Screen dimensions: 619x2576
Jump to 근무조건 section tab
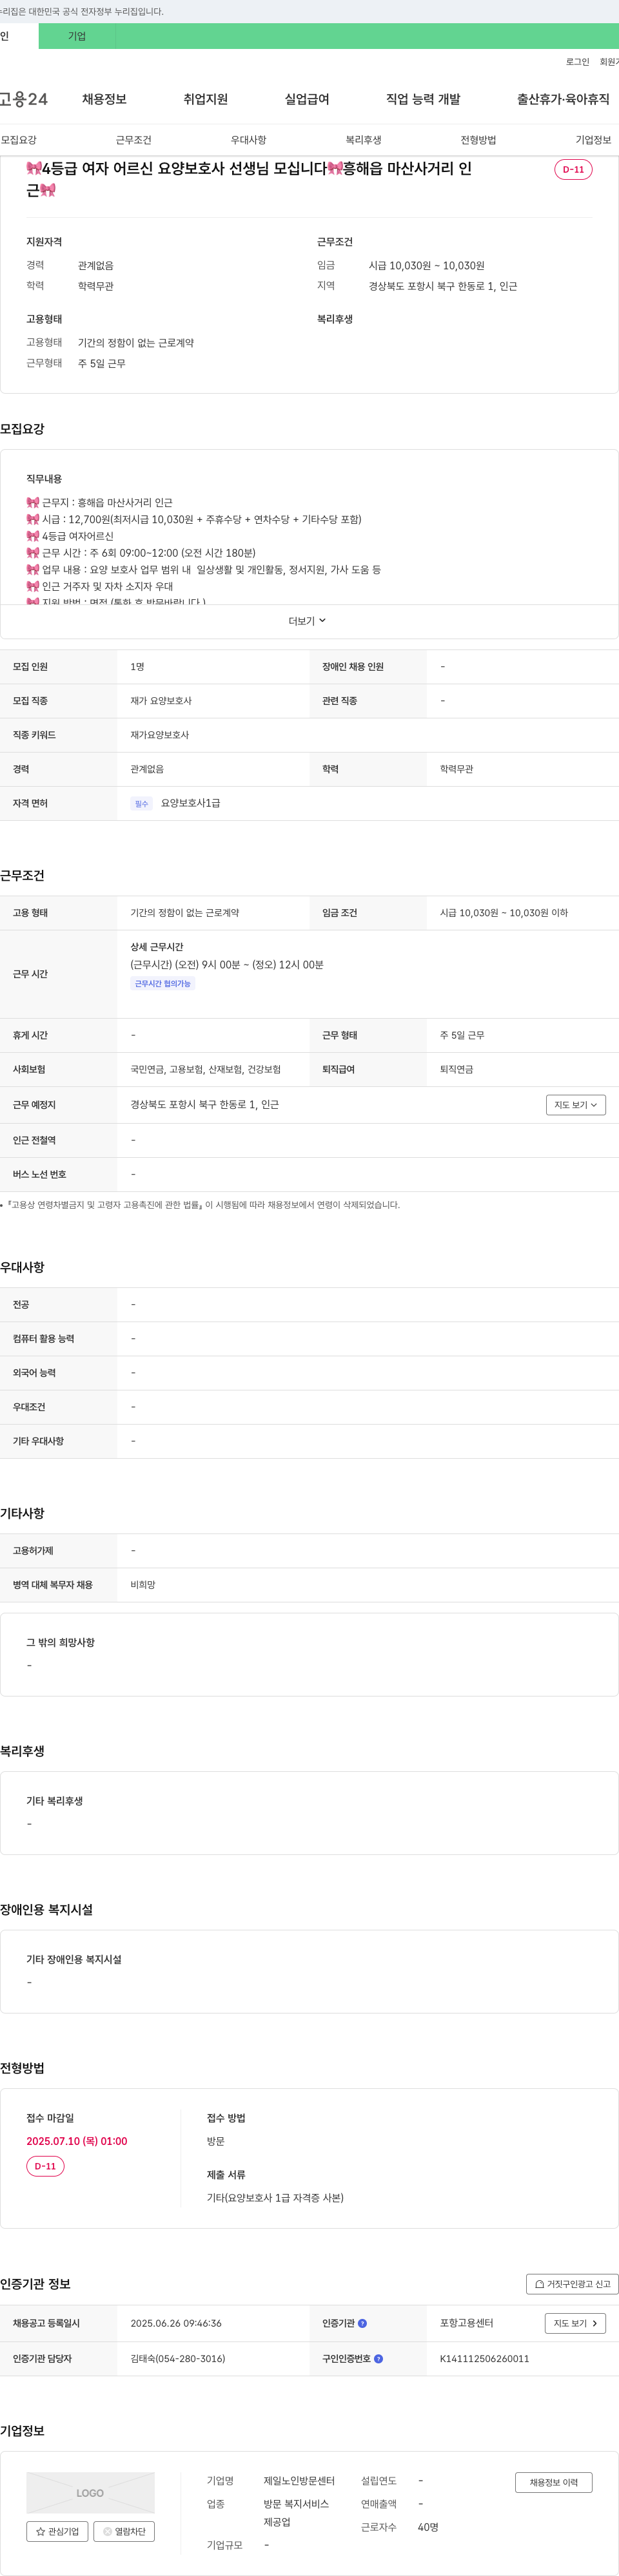click(133, 140)
